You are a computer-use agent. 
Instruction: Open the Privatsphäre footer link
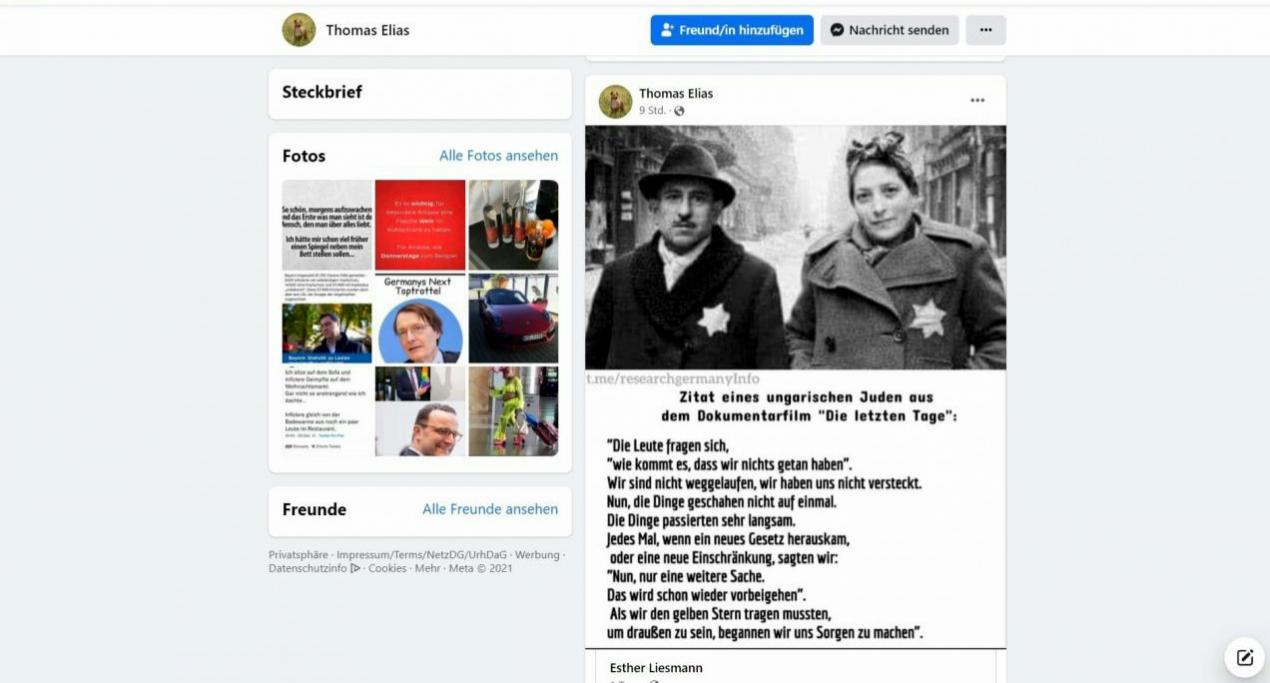[x=299, y=555]
